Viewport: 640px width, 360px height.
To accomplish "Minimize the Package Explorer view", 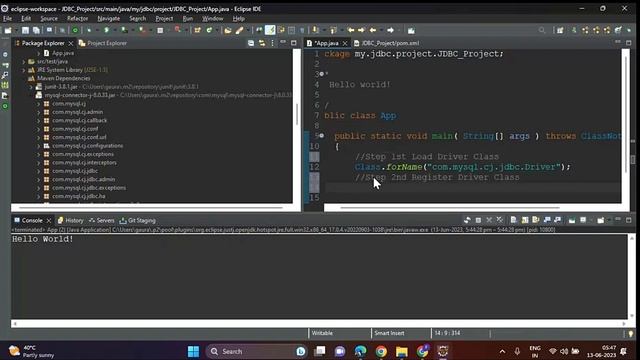I will coord(283,42).
